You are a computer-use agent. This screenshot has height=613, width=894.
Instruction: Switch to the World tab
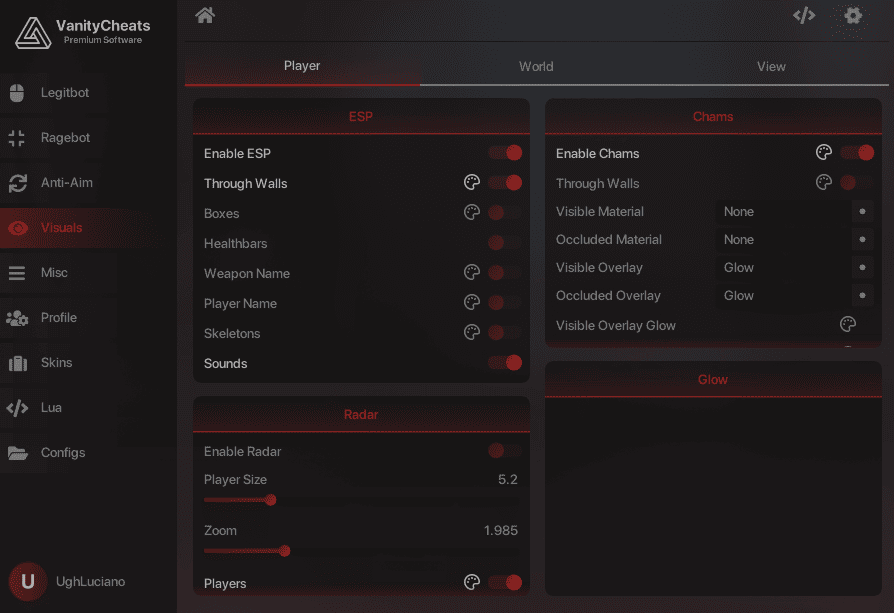click(536, 67)
